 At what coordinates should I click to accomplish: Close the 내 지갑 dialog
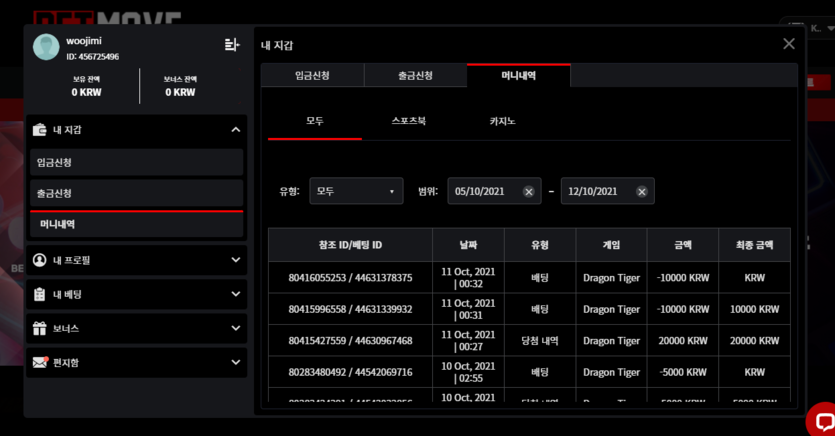click(789, 44)
